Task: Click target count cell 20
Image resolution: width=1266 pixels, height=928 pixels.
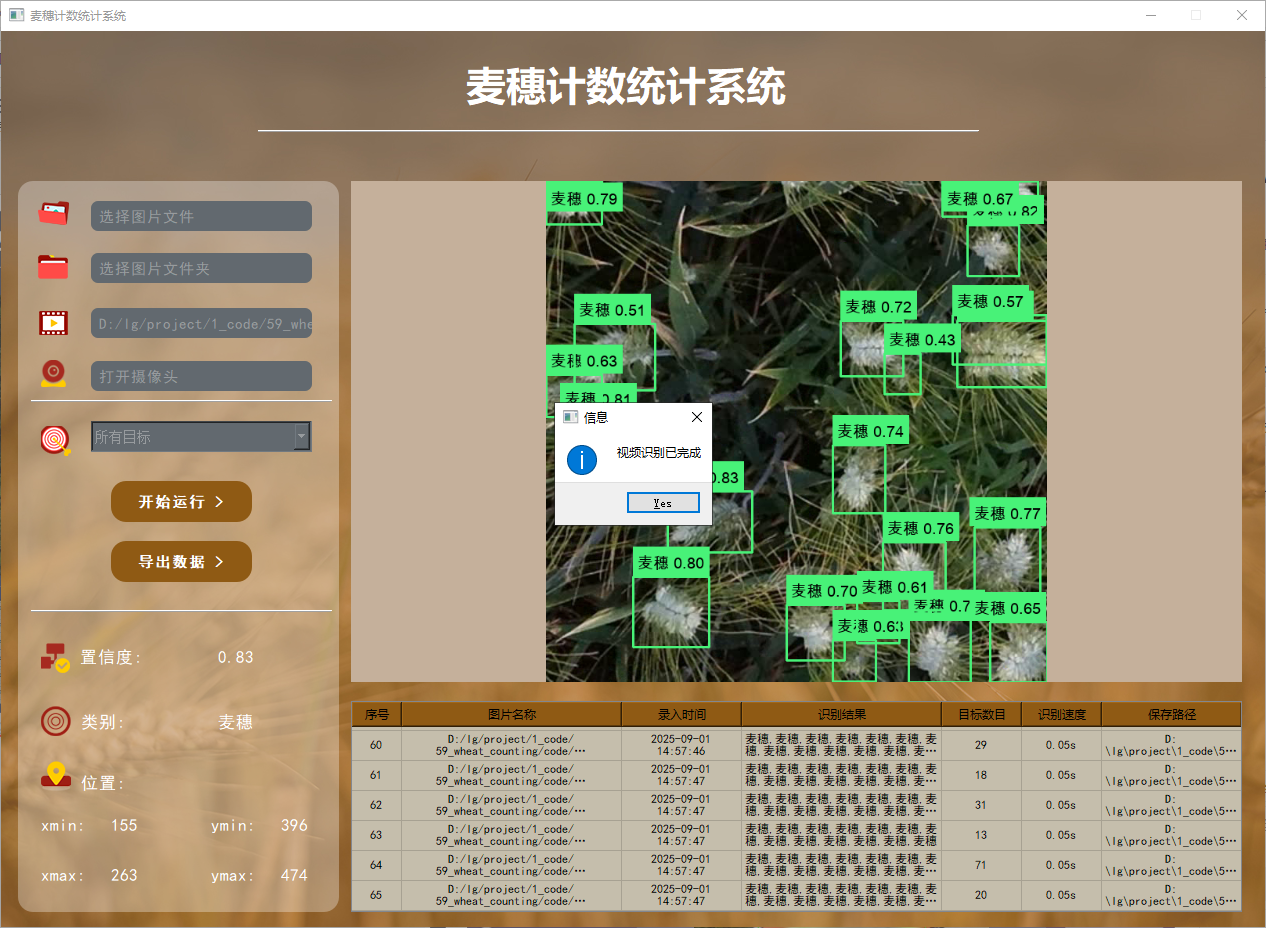Action: [981, 895]
